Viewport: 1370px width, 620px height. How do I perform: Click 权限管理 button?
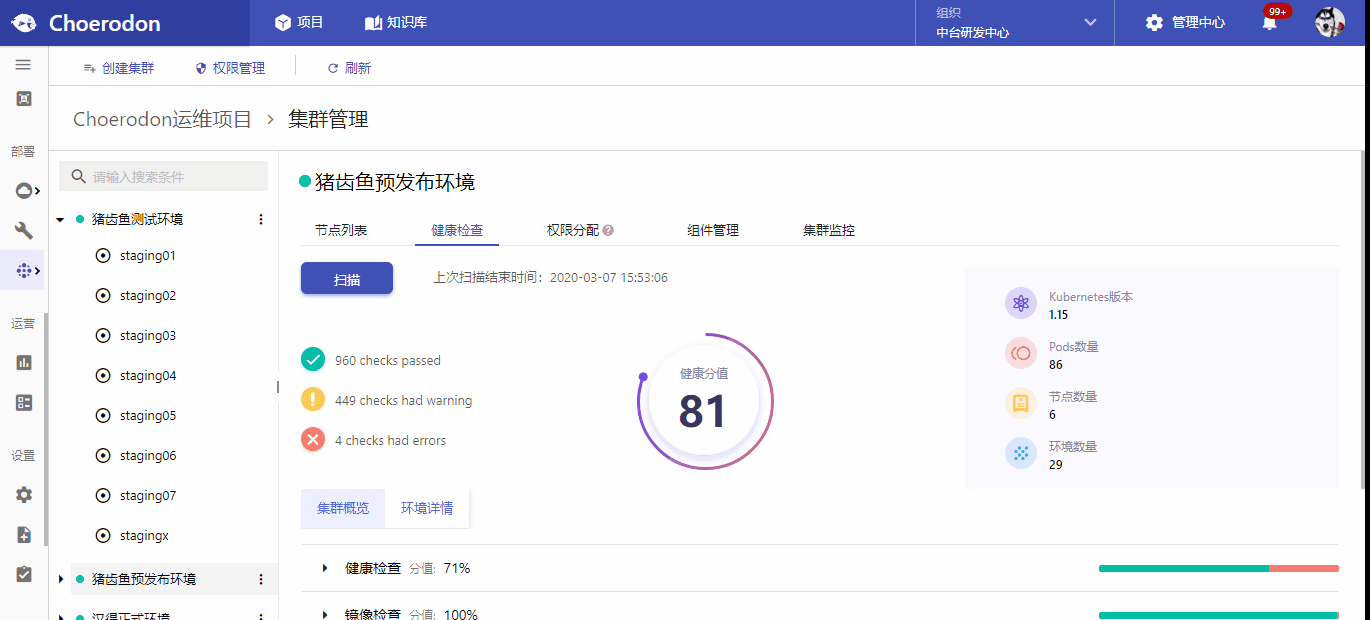coord(230,68)
